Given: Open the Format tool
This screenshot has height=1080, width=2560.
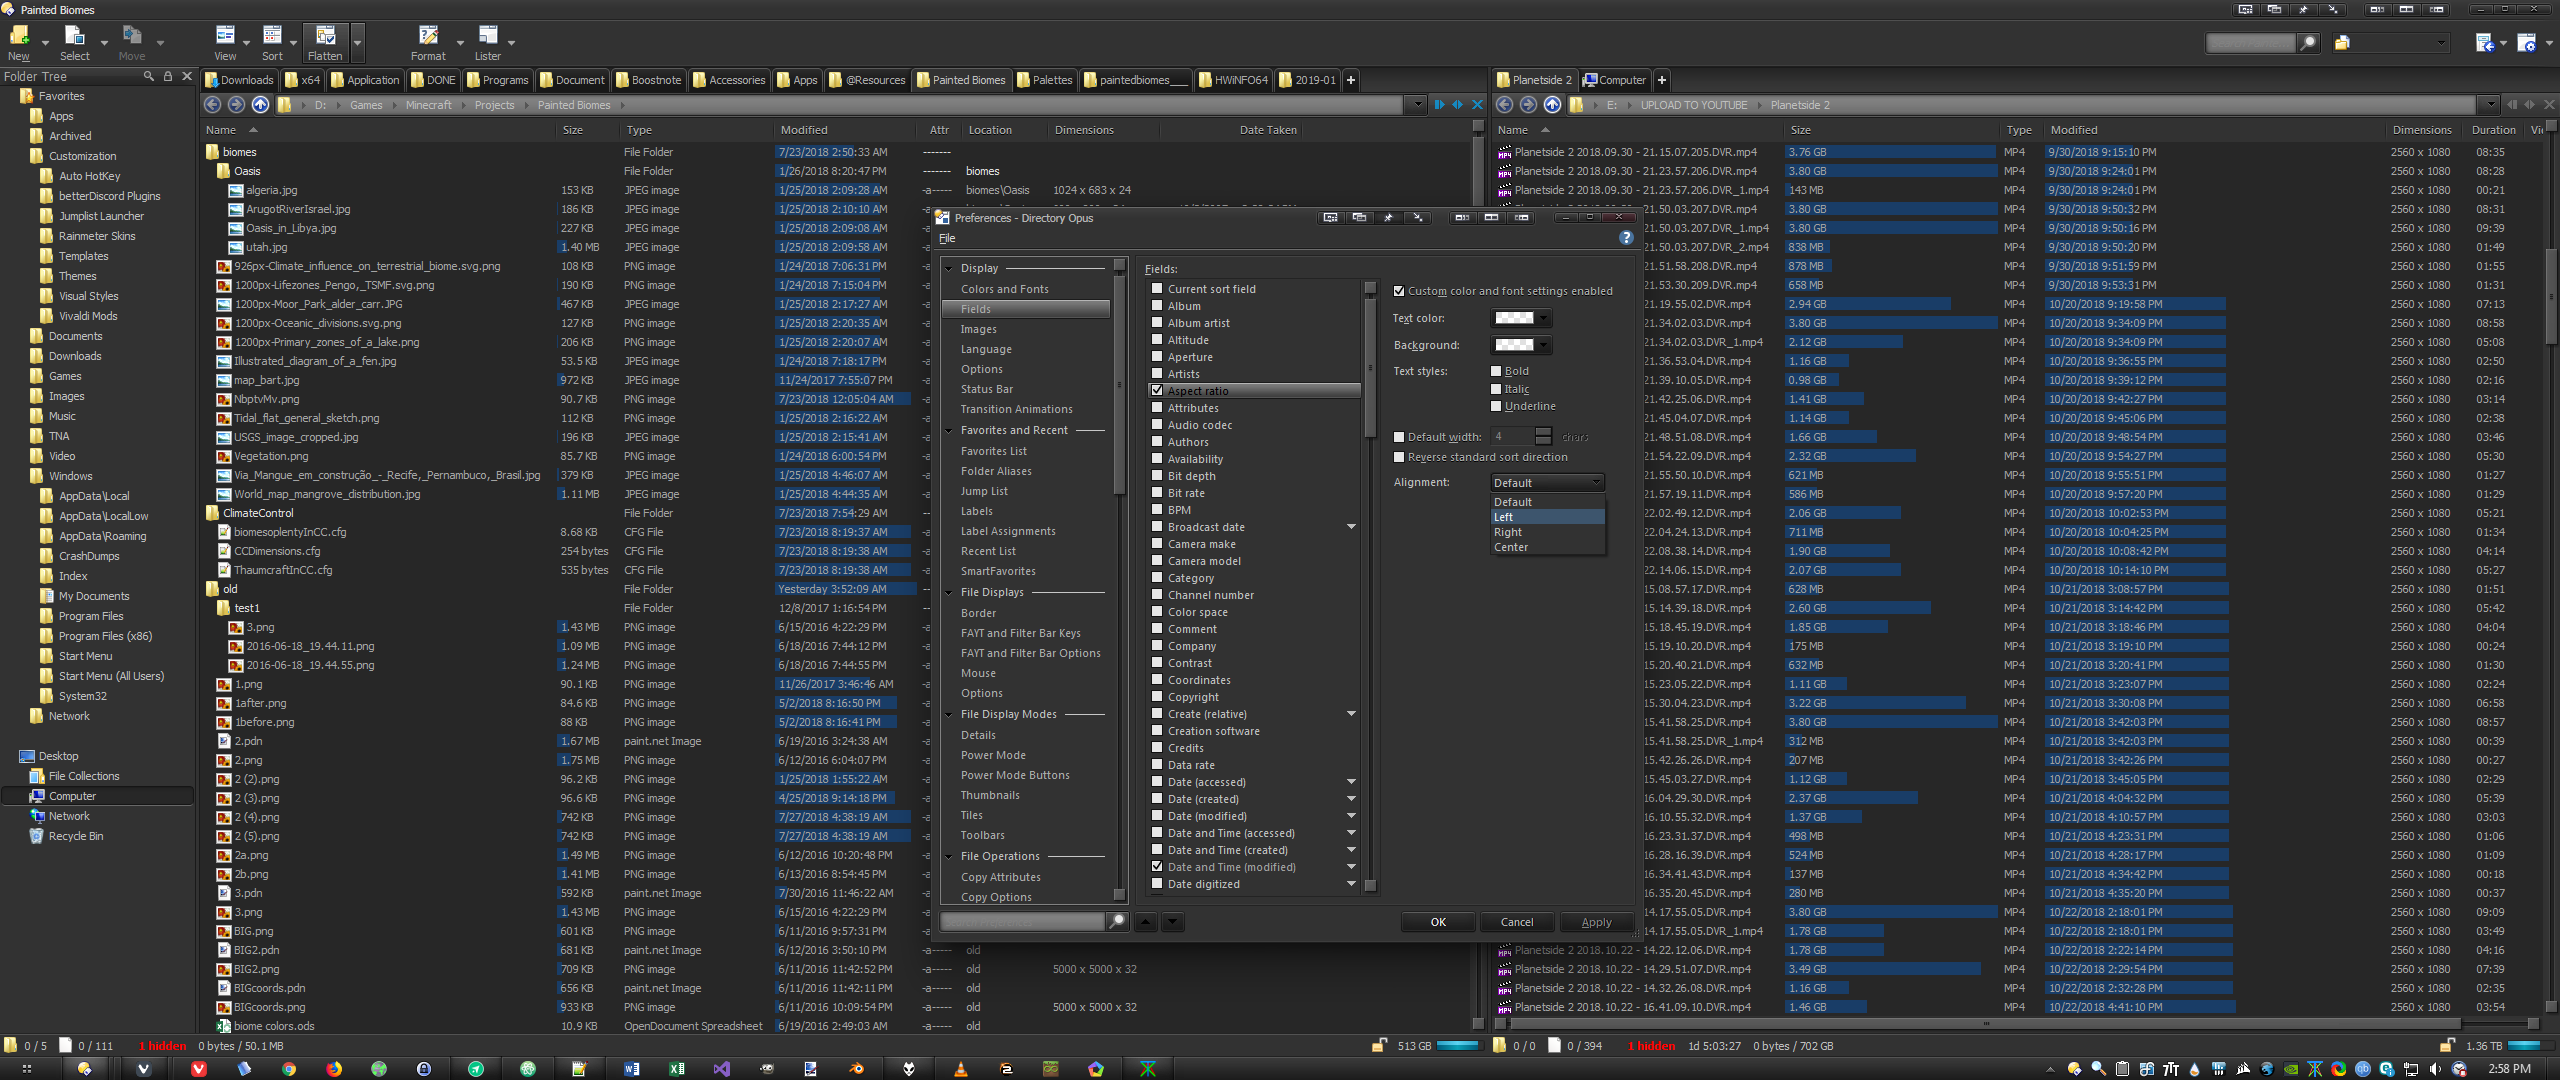Looking at the screenshot, I should (x=428, y=35).
